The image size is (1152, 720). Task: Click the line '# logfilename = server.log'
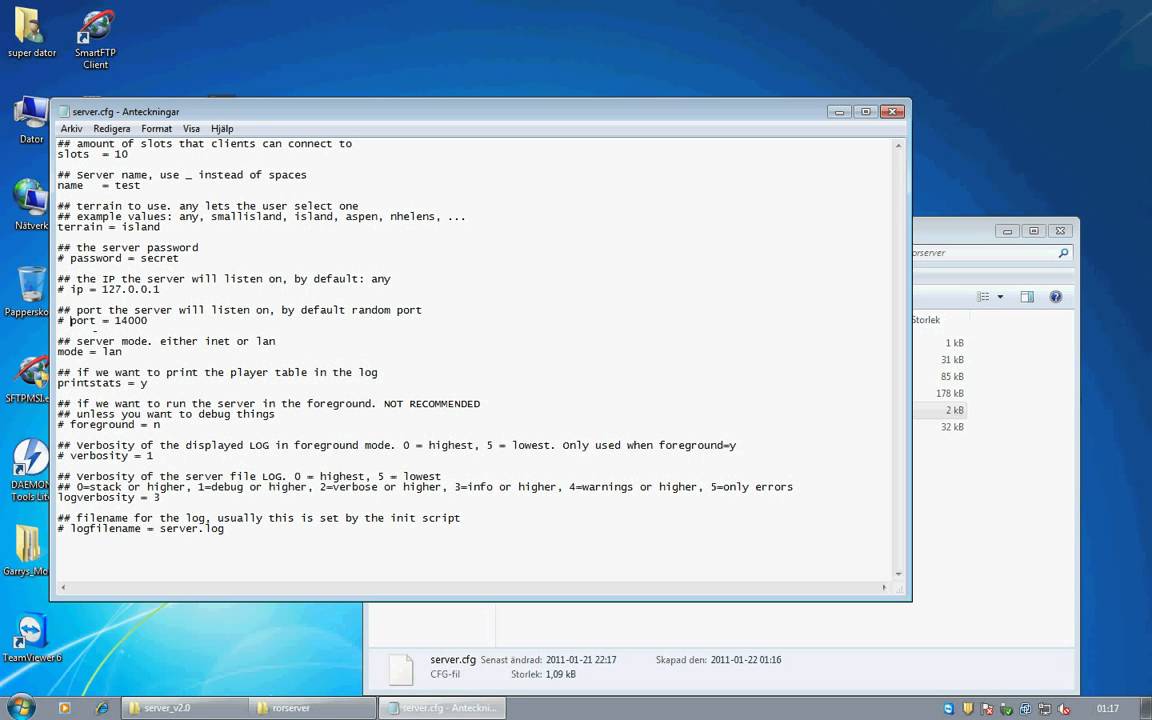pyautogui.click(x=140, y=529)
